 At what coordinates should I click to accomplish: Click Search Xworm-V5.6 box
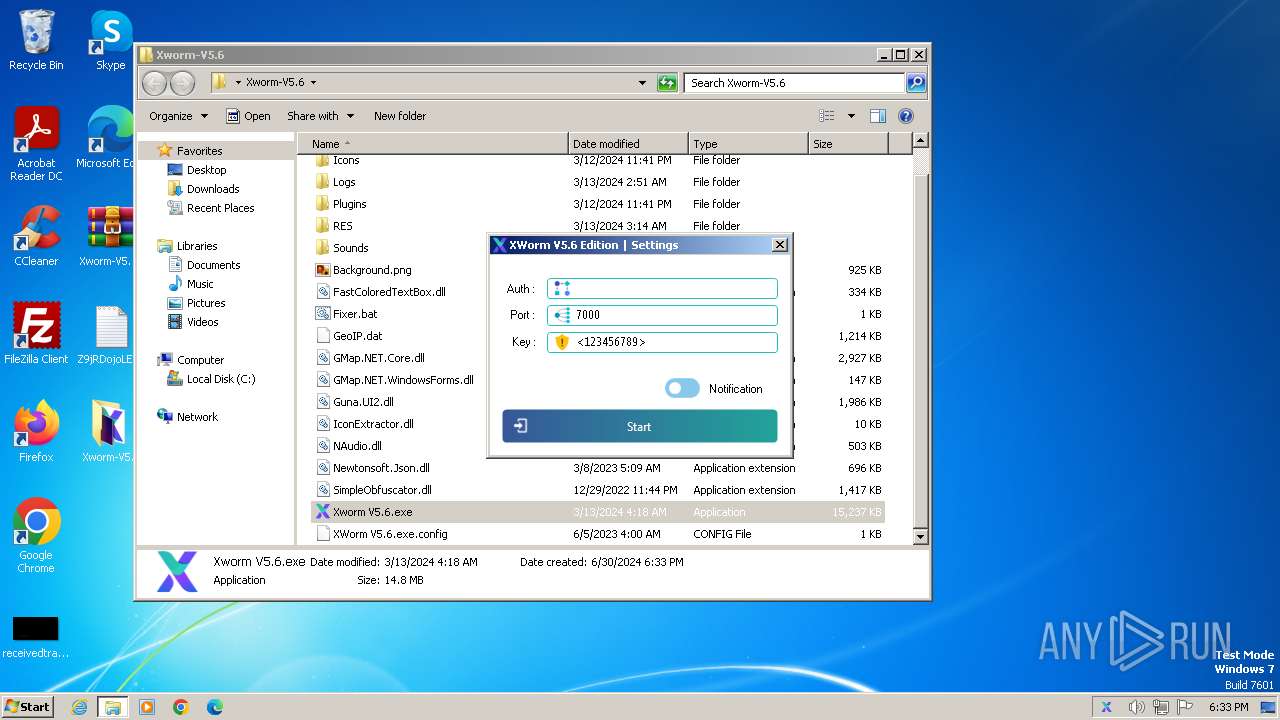point(795,83)
